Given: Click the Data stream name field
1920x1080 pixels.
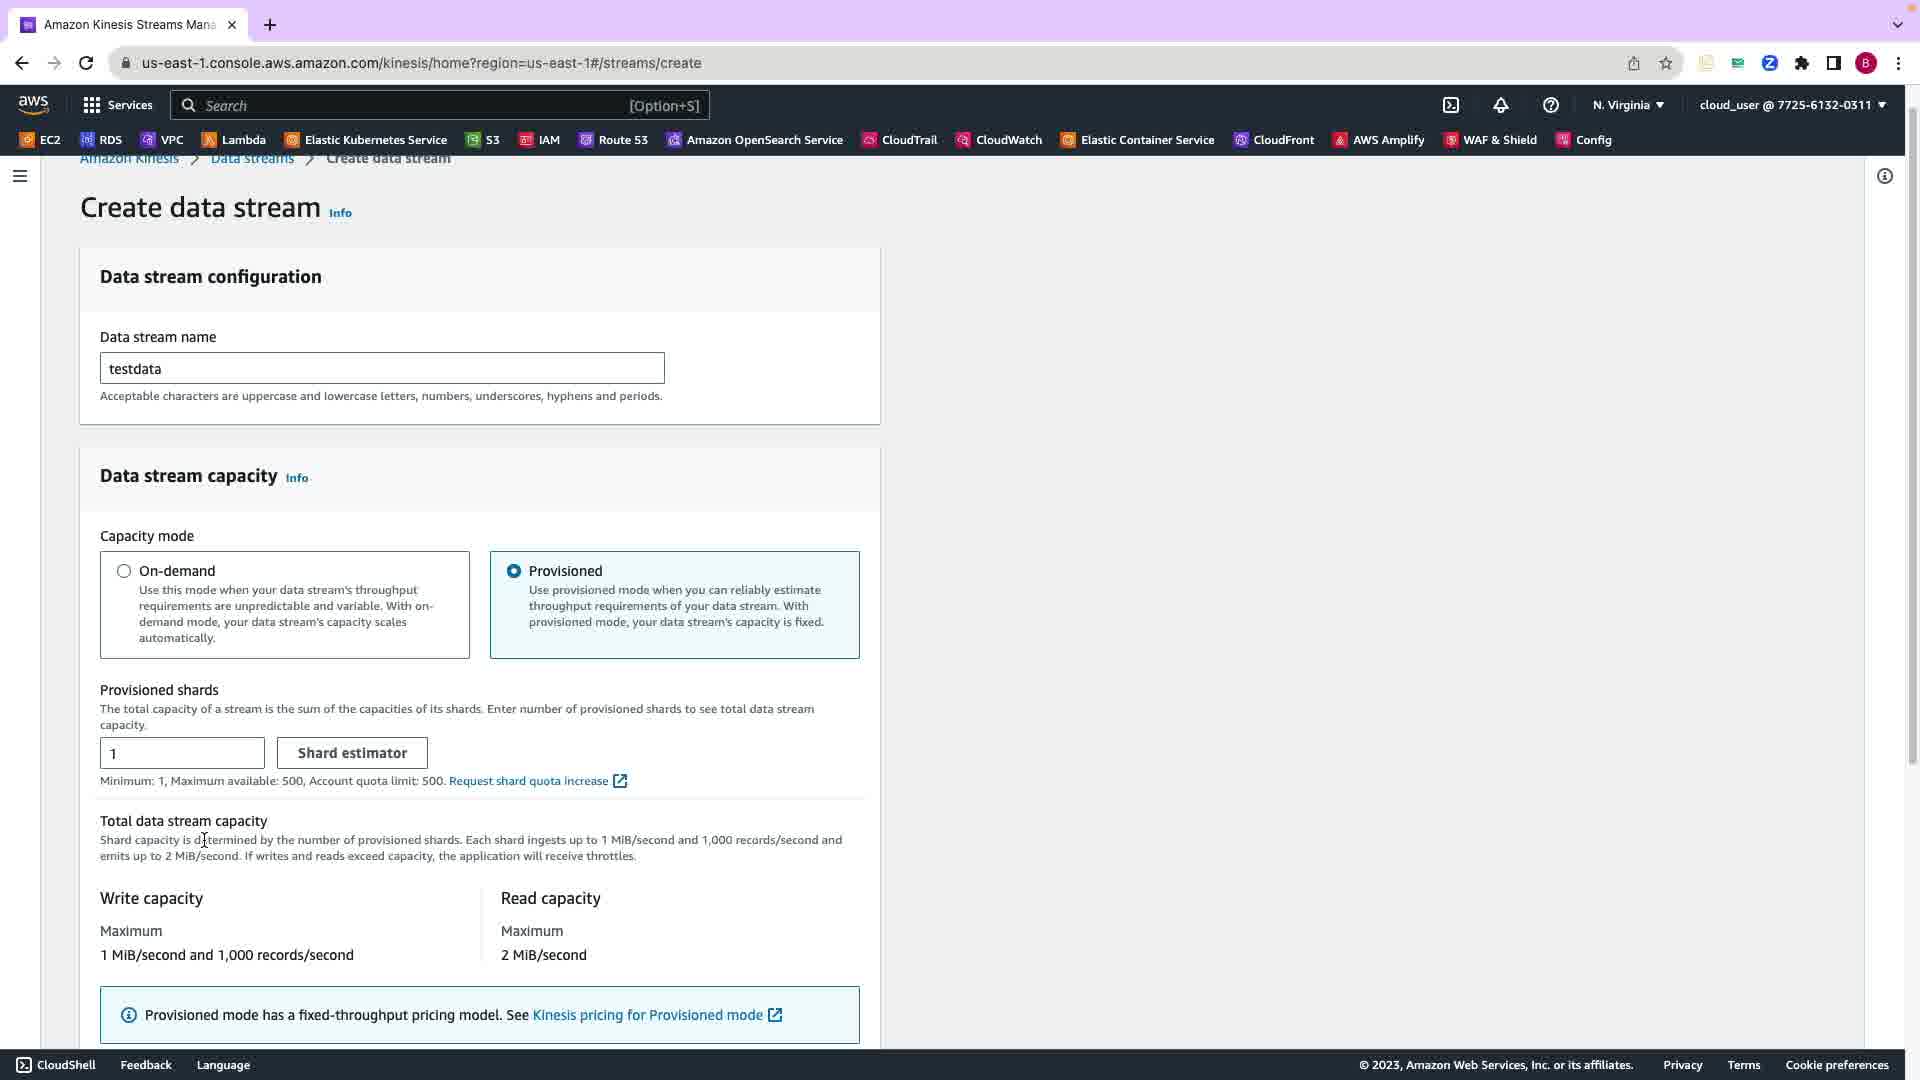Looking at the screenshot, I should (382, 368).
